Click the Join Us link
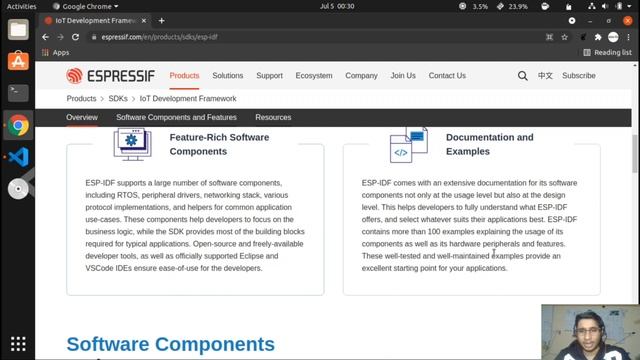This screenshot has height=360, width=640. point(403,76)
